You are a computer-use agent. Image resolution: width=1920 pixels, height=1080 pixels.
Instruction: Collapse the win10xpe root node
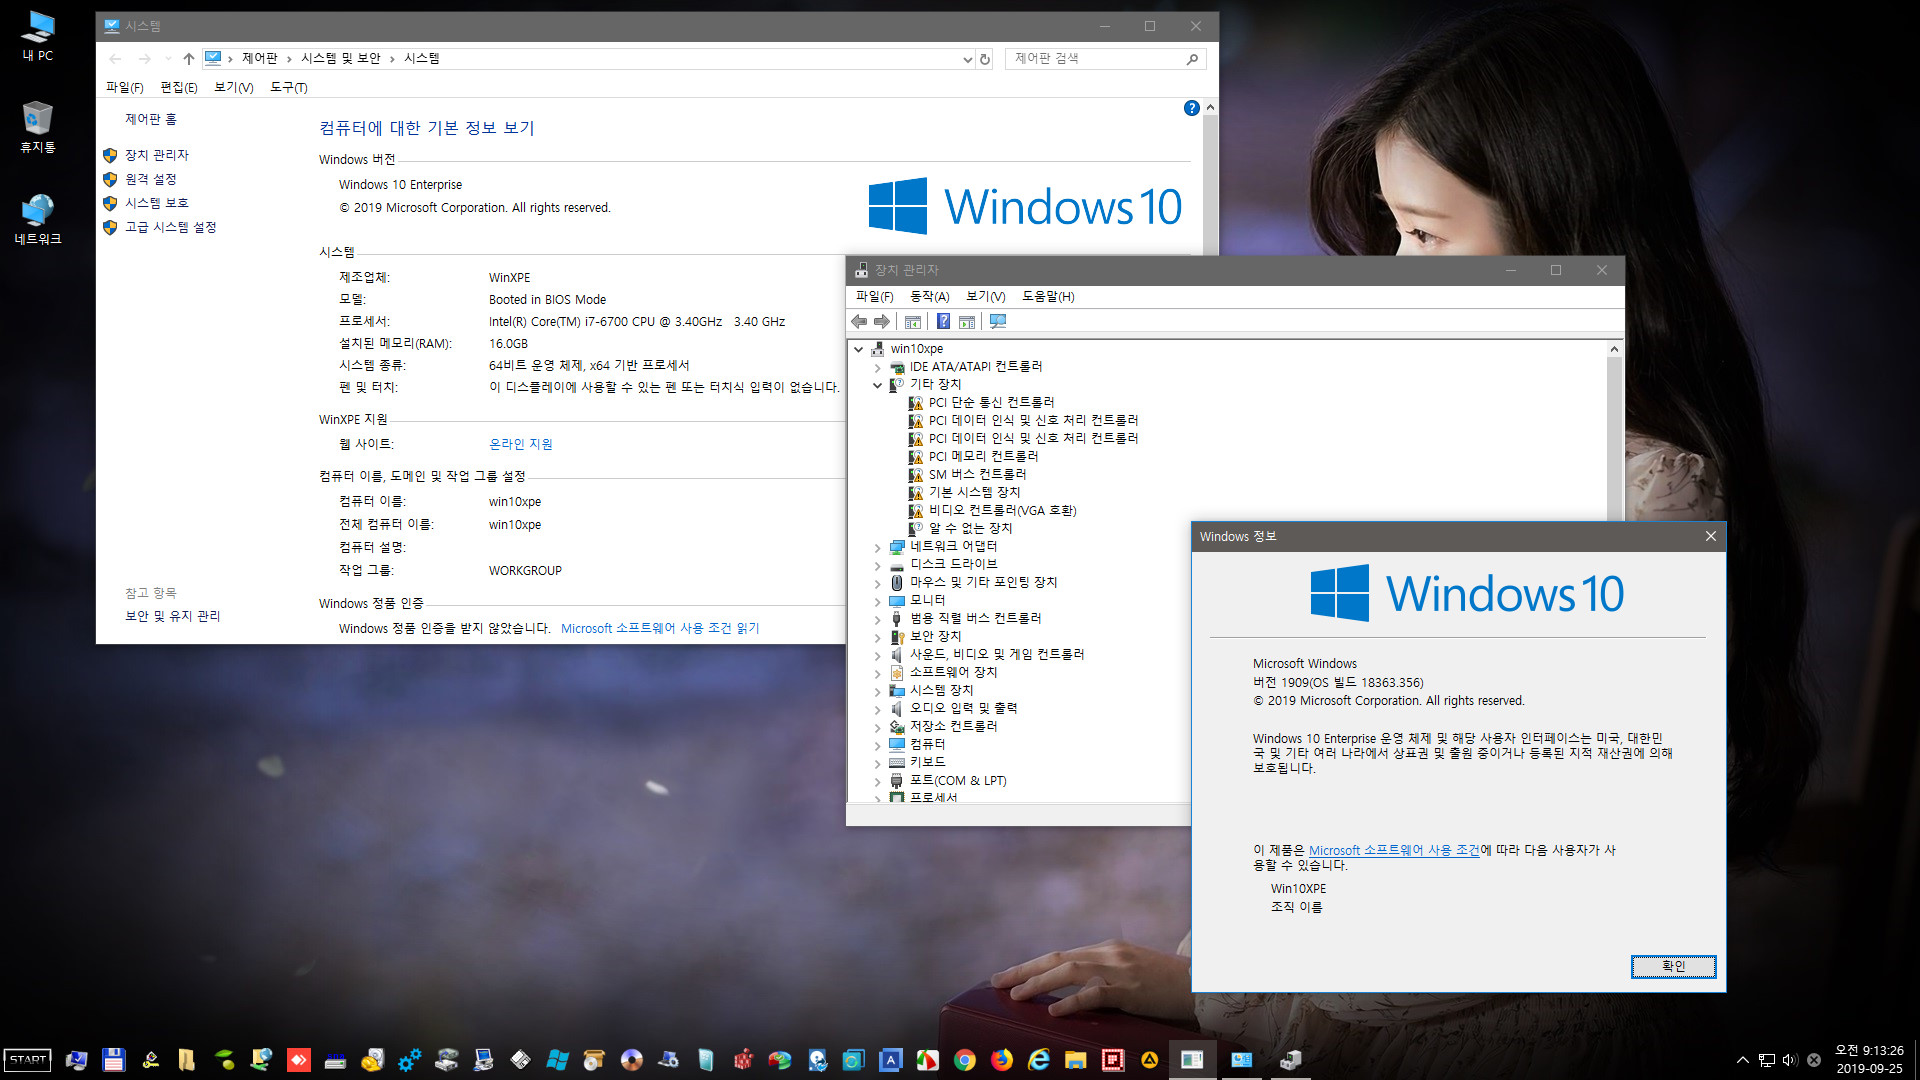tap(859, 349)
